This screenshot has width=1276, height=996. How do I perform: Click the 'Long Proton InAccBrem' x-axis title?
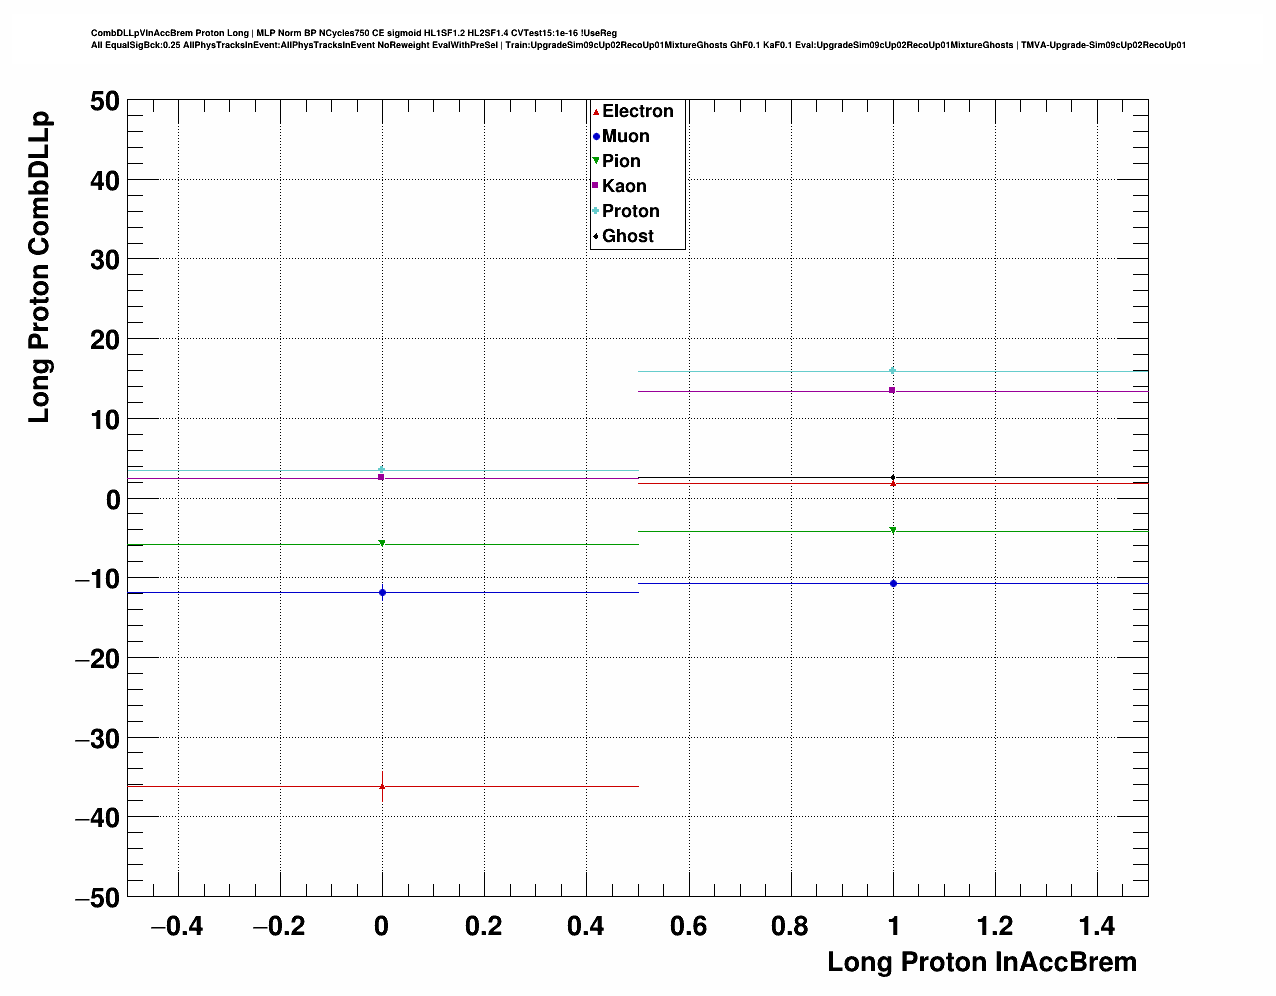pos(981,962)
